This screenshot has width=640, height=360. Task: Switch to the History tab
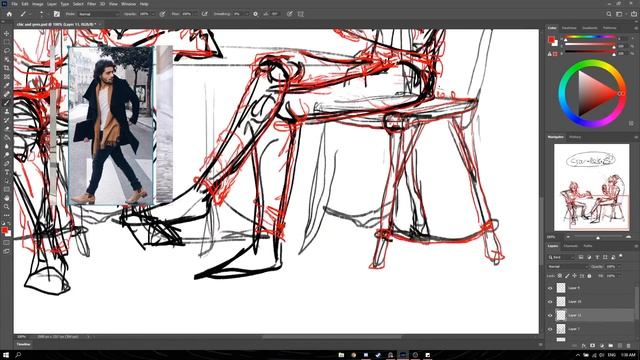coord(575,137)
